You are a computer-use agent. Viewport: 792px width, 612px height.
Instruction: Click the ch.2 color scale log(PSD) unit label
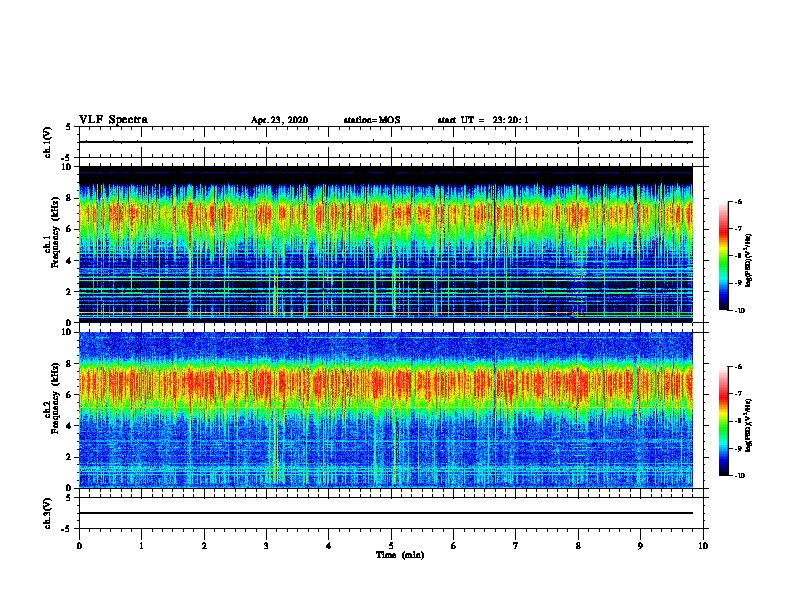coord(749,426)
